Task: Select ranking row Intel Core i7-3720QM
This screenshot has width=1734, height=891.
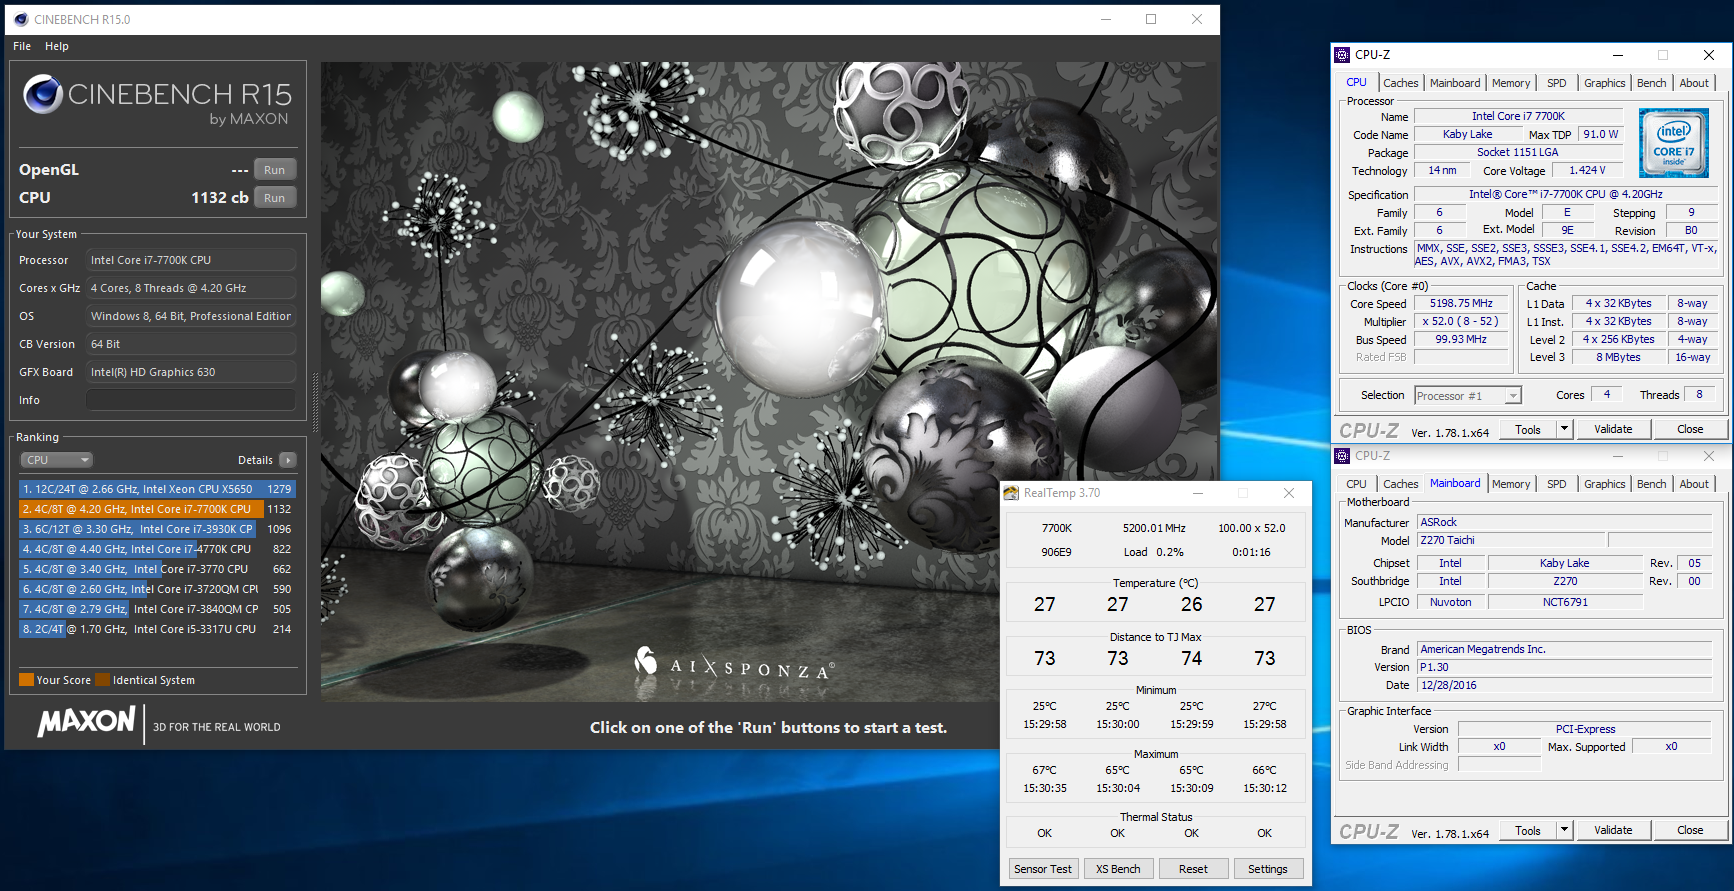Action: tap(157, 589)
